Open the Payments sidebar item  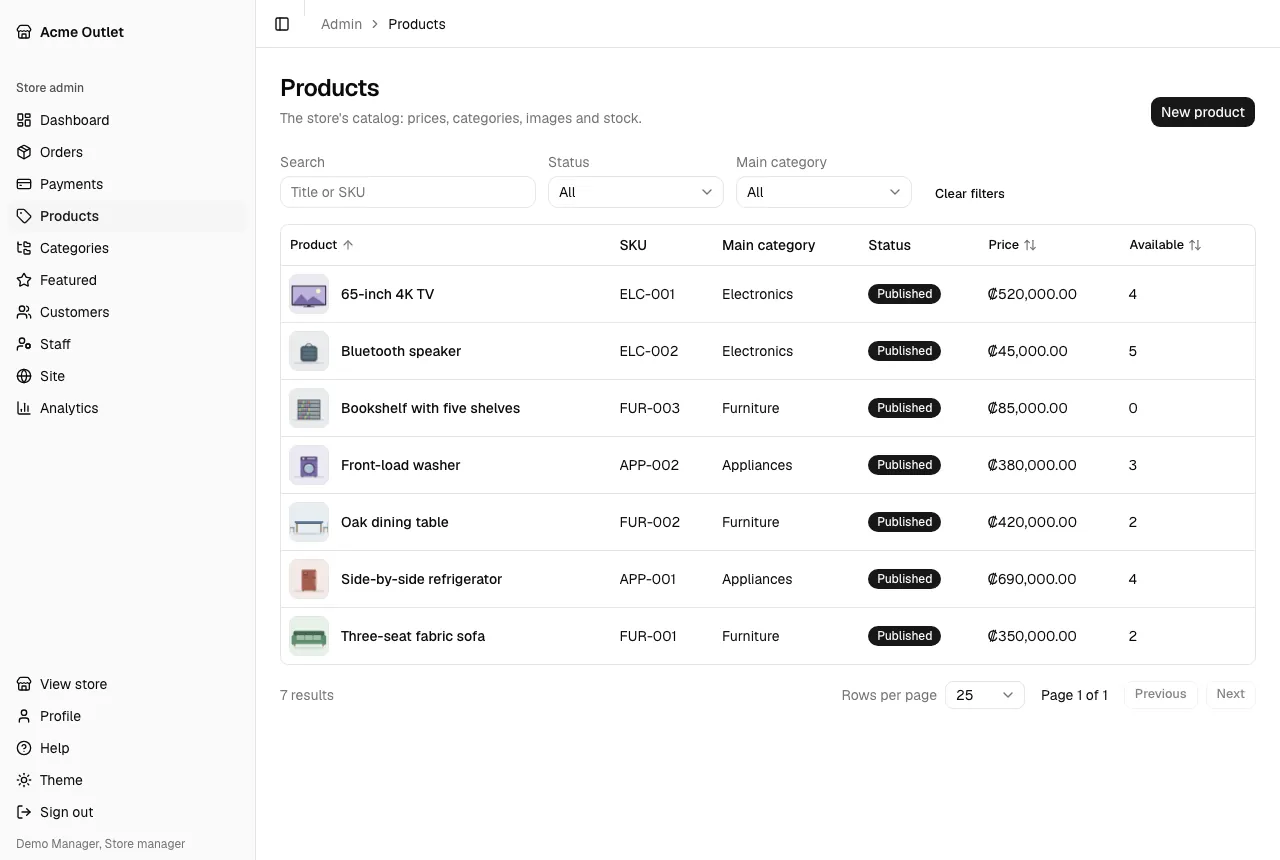click(128, 184)
